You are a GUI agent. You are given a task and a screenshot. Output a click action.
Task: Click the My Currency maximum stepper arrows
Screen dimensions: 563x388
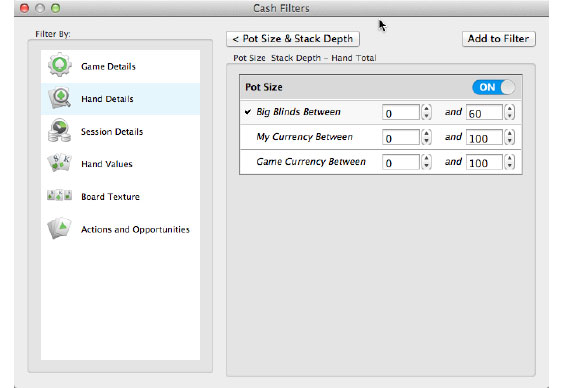[x=510, y=137]
